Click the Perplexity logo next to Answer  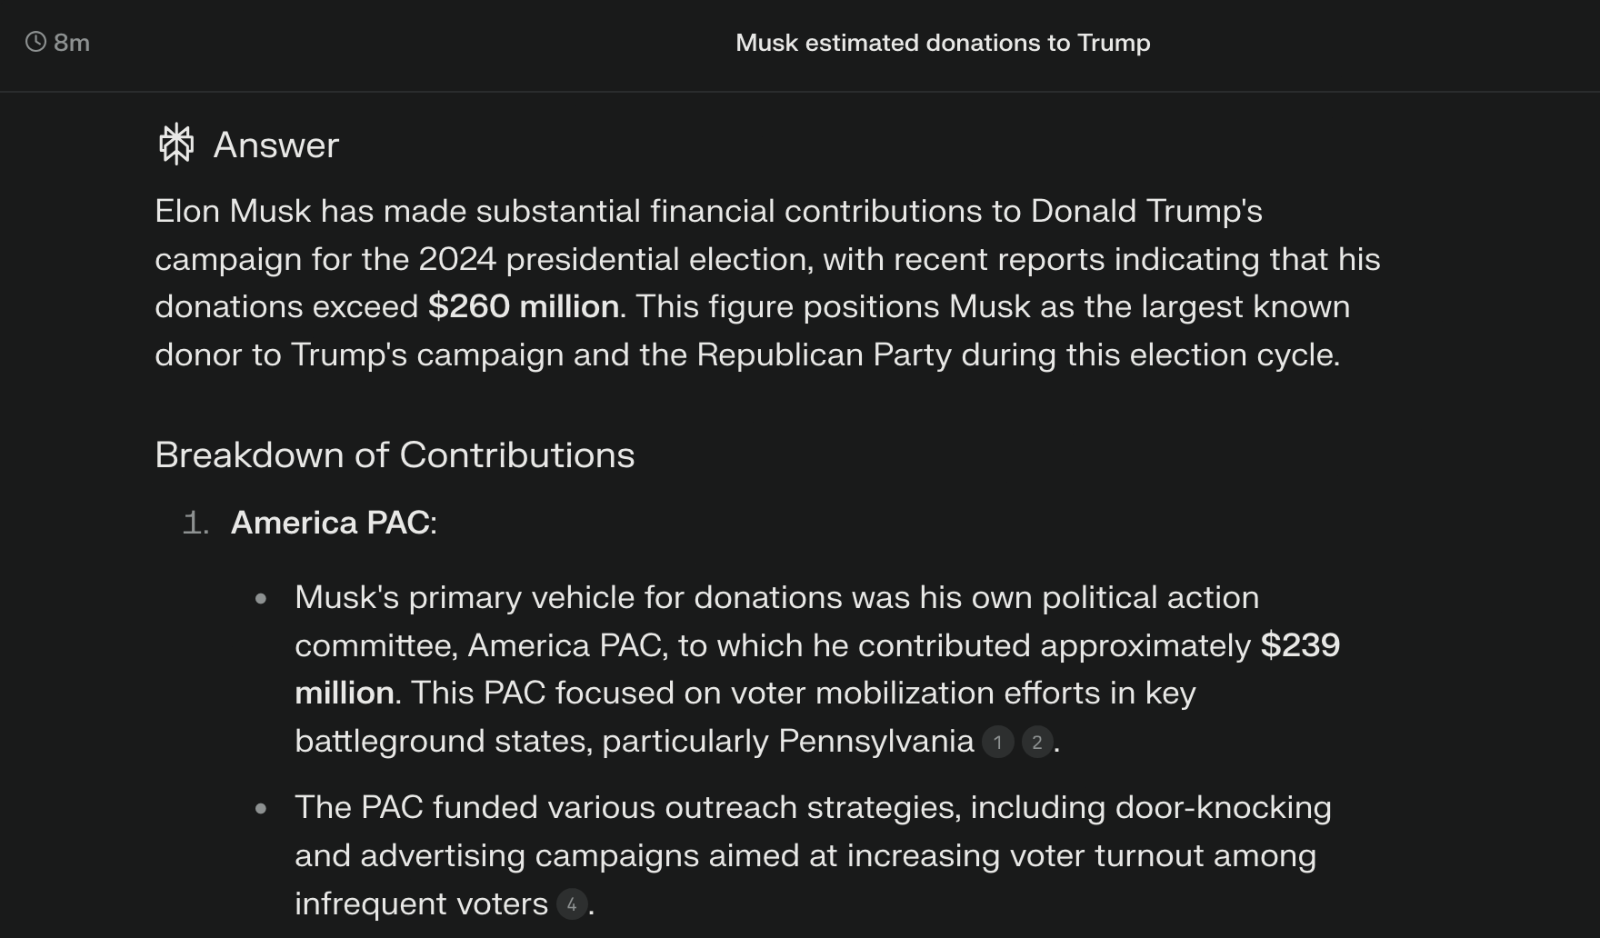(x=176, y=145)
